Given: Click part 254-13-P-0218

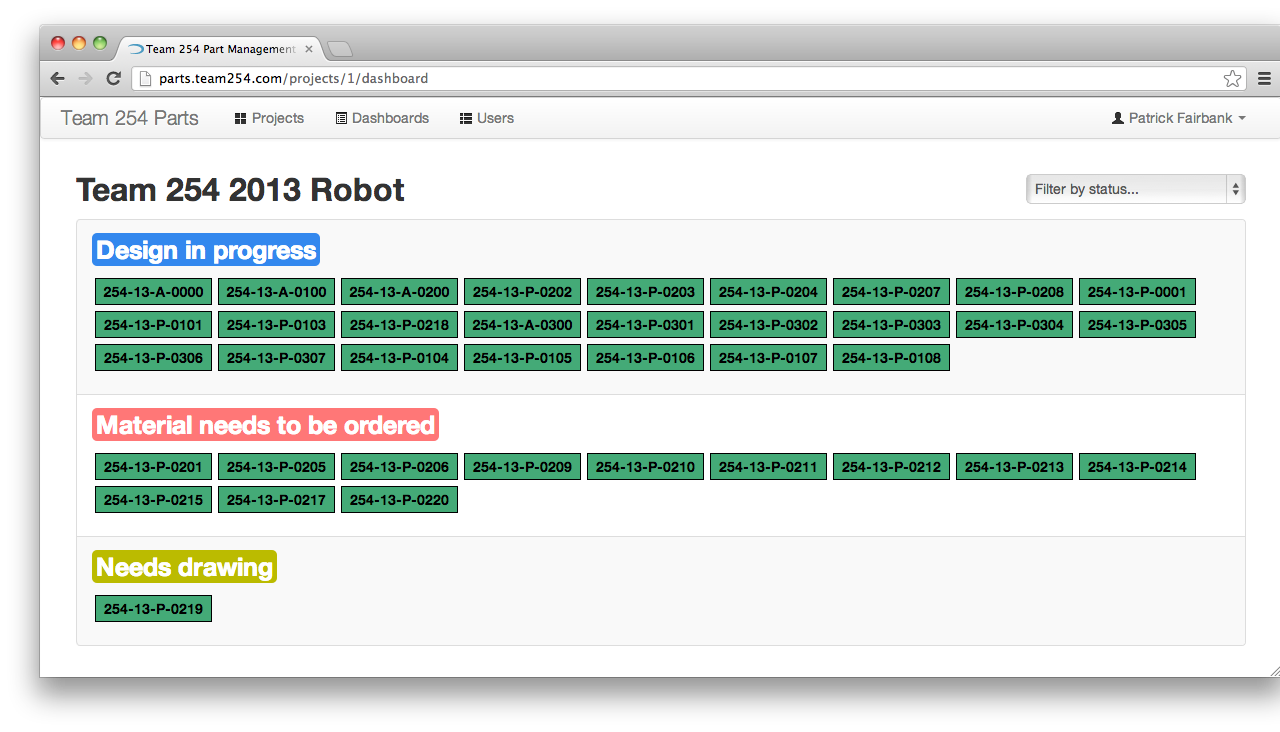Looking at the screenshot, I should point(399,325).
